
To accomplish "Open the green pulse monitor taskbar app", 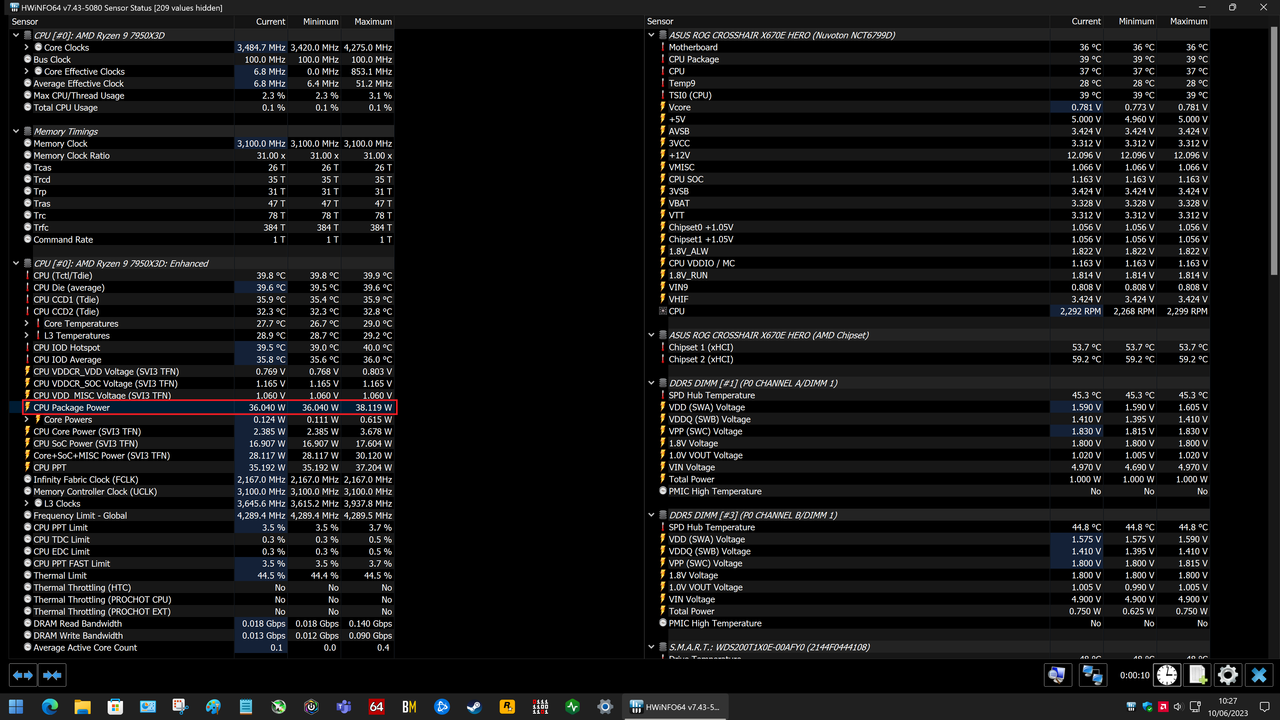I will (x=573, y=706).
